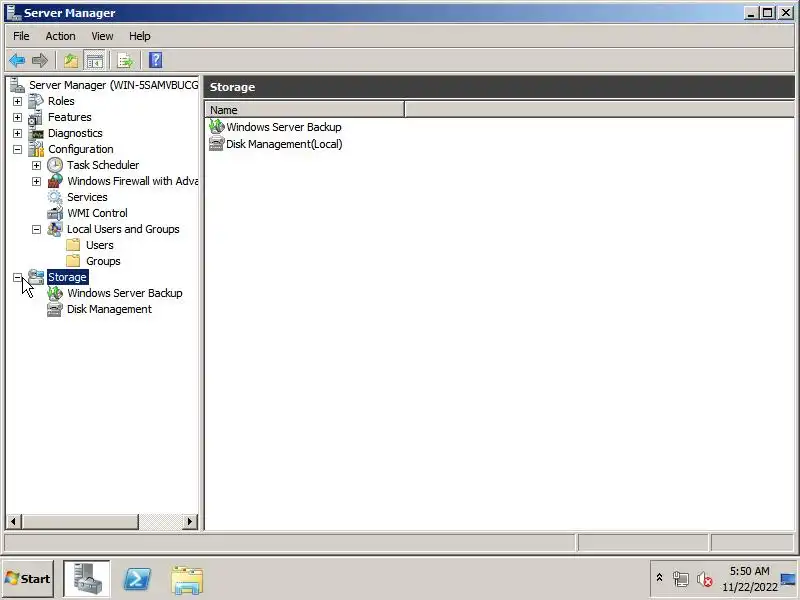Screen dimensions: 800x600
Task: Select the highlighted Storage label
Action: tap(67, 277)
